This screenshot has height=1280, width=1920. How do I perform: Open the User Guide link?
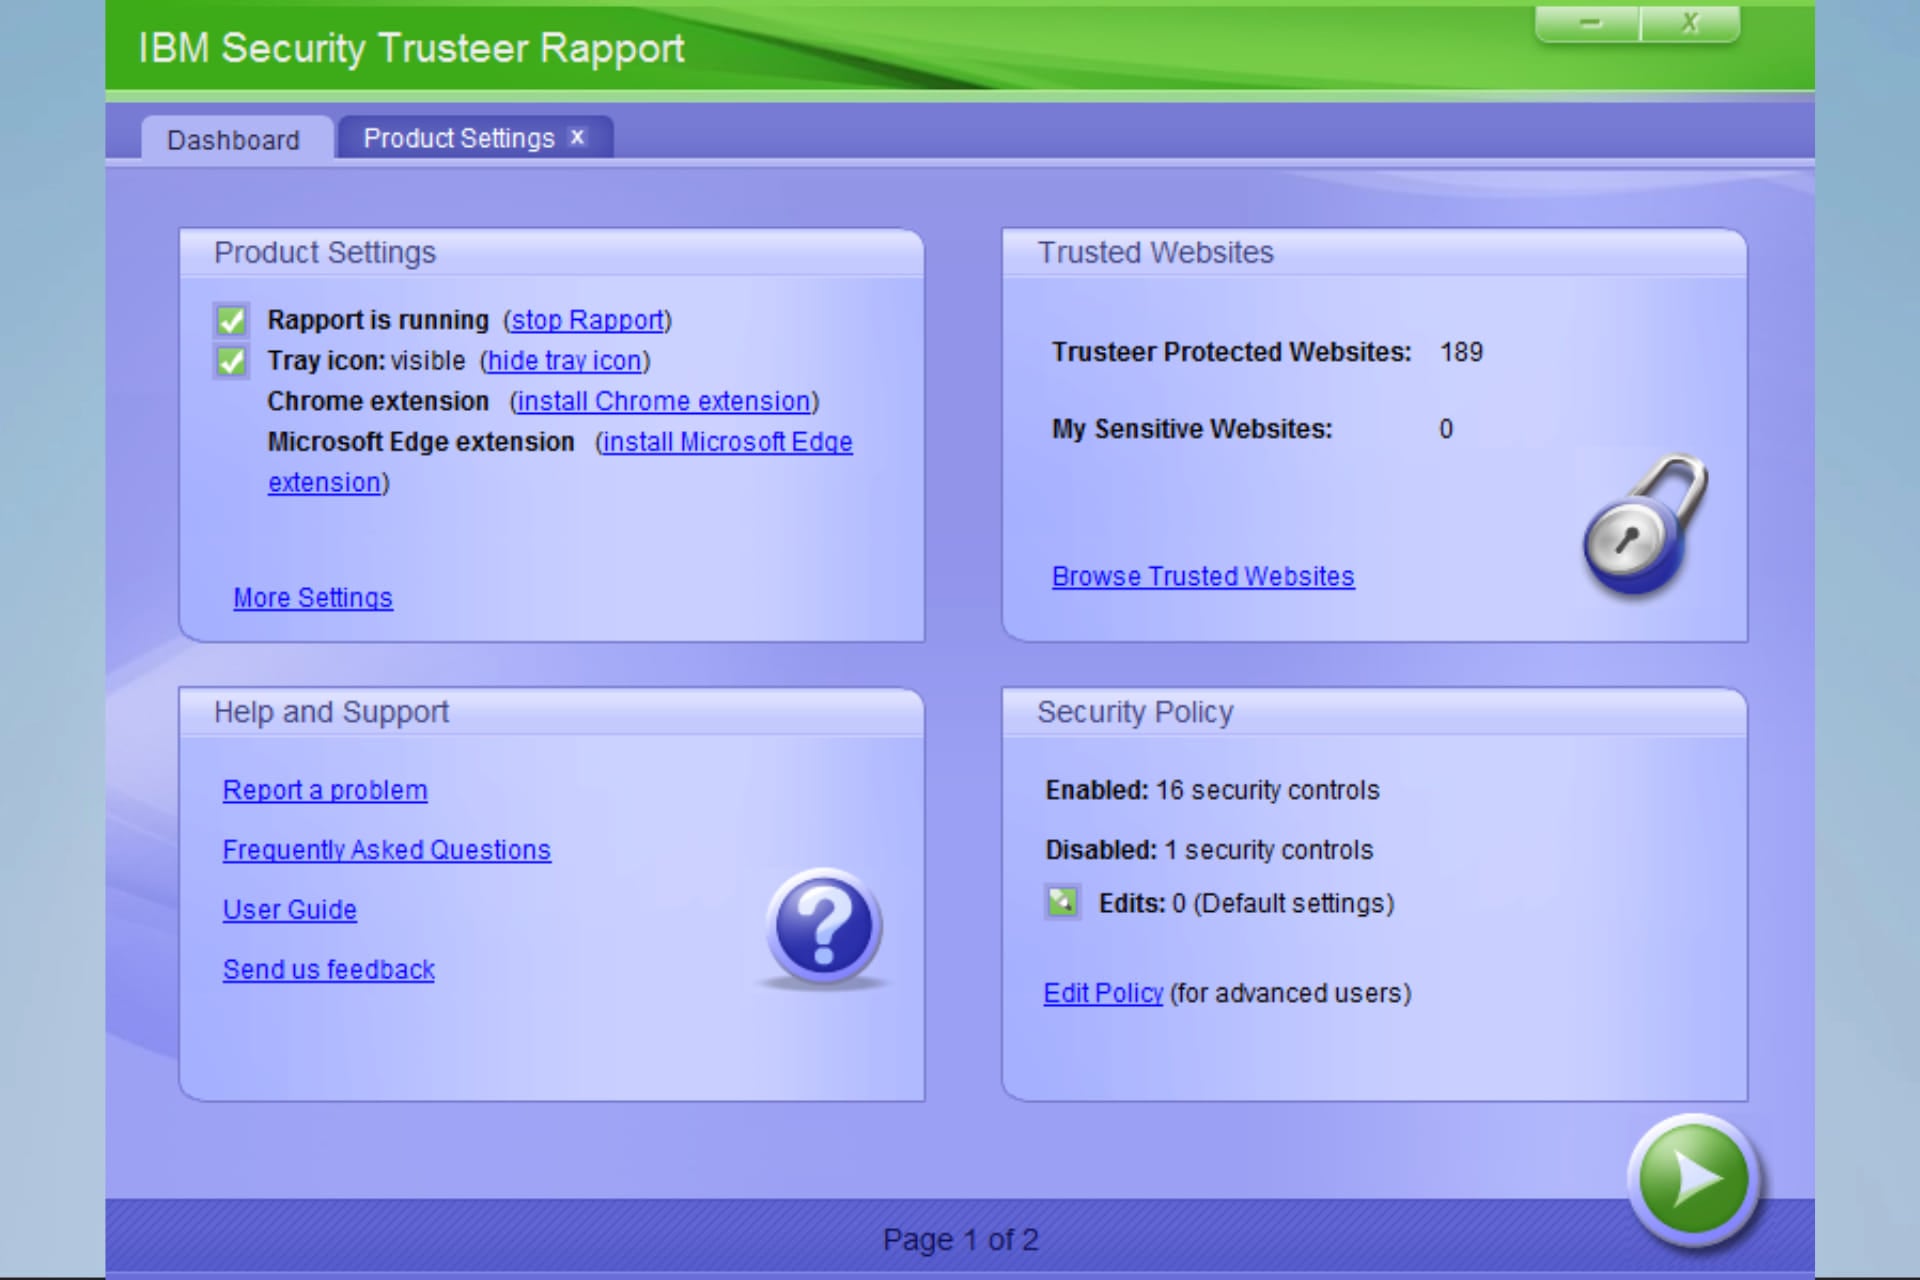coord(290,910)
